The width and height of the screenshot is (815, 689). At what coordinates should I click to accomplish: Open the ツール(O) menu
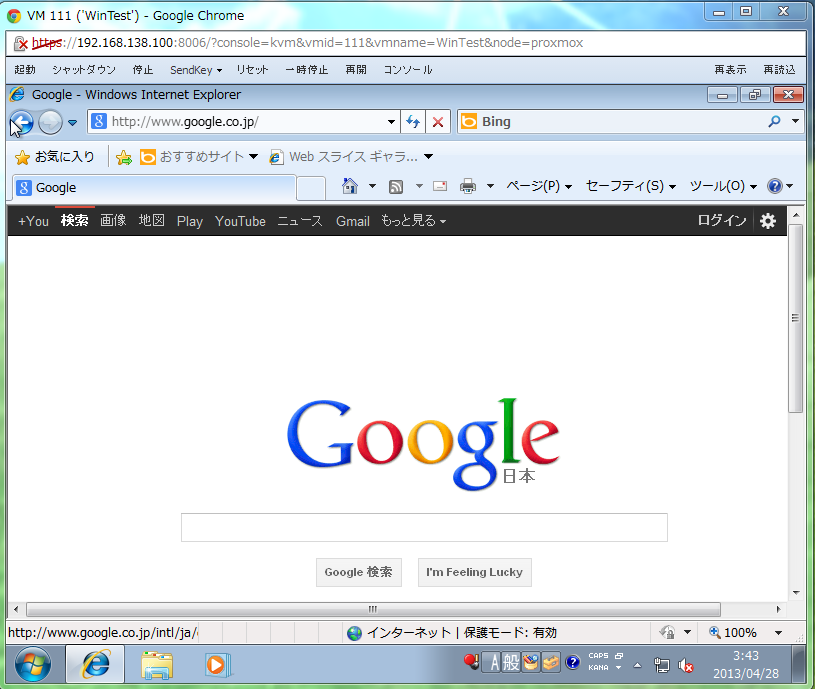pyautogui.click(x=723, y=186)
